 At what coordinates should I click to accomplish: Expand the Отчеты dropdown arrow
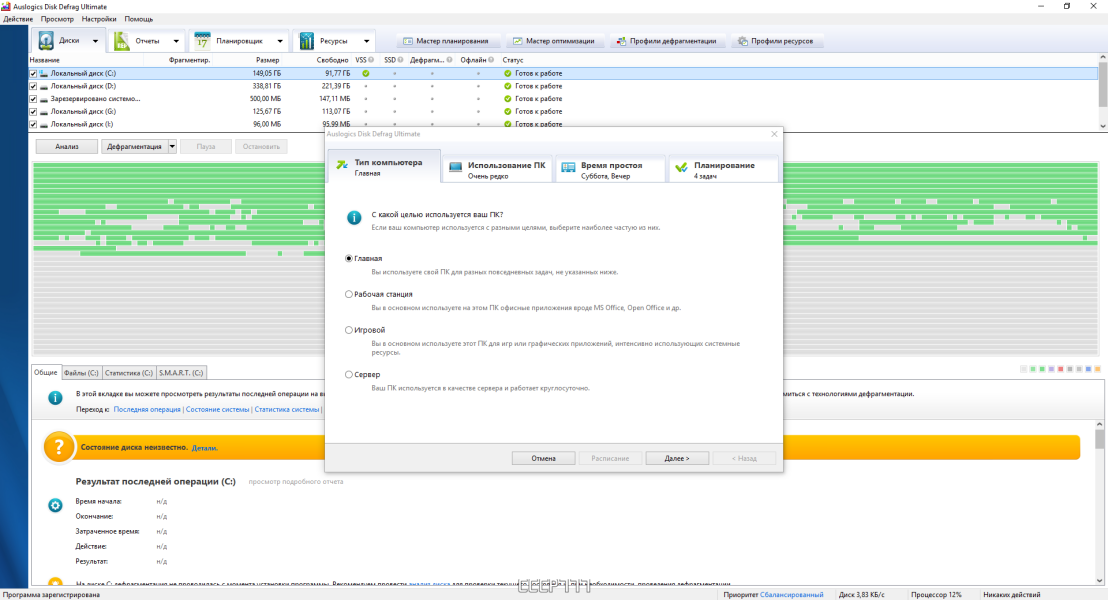tap(176, 41)
